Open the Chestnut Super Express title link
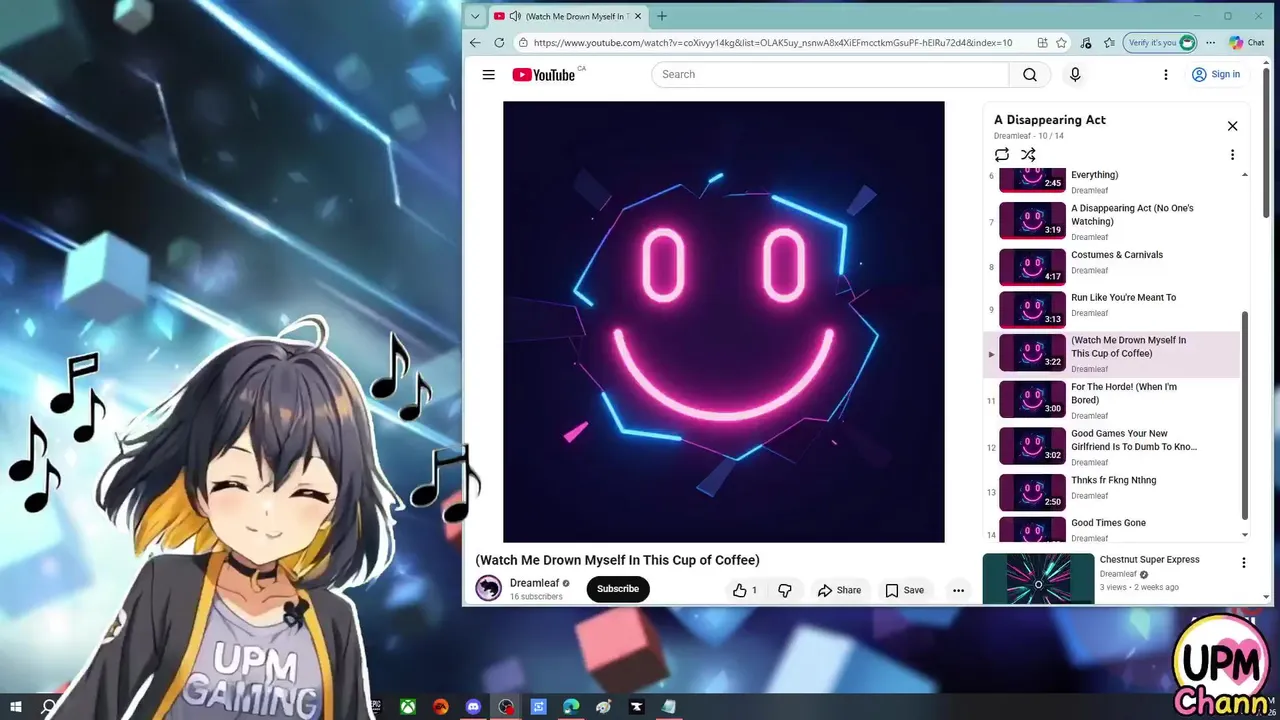Image resolution: width=1280 pixels, height=720 pixels. 1149,560
